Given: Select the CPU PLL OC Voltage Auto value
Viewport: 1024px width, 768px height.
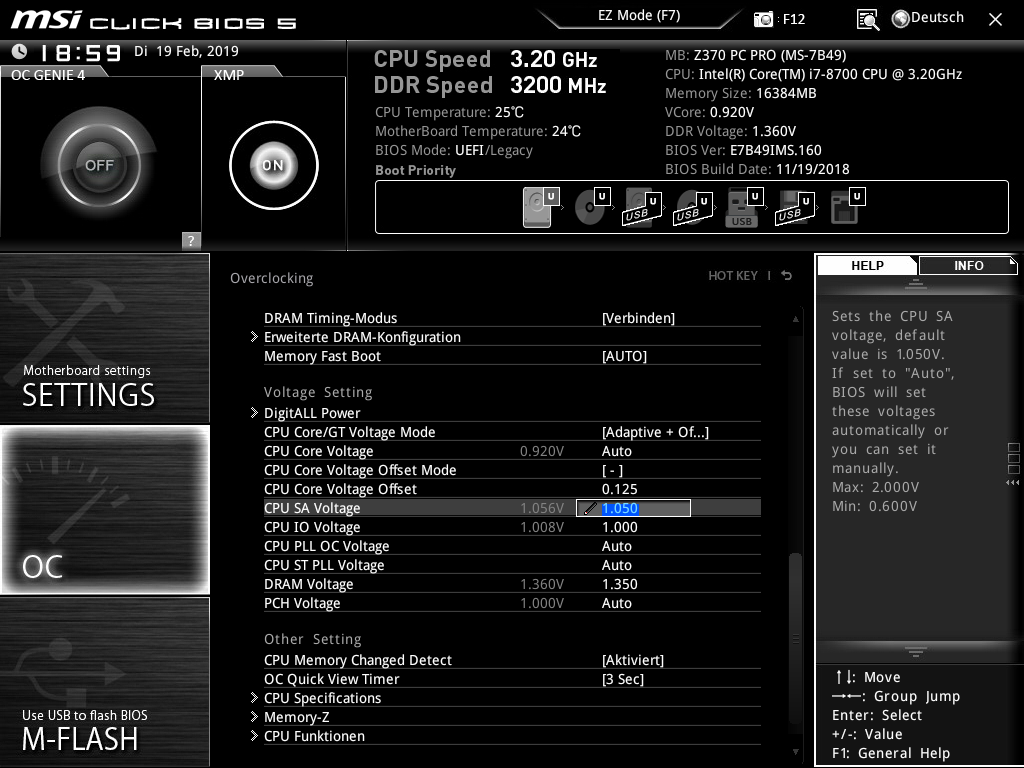Looking at the screenshot, I should (x=616, y=546).
